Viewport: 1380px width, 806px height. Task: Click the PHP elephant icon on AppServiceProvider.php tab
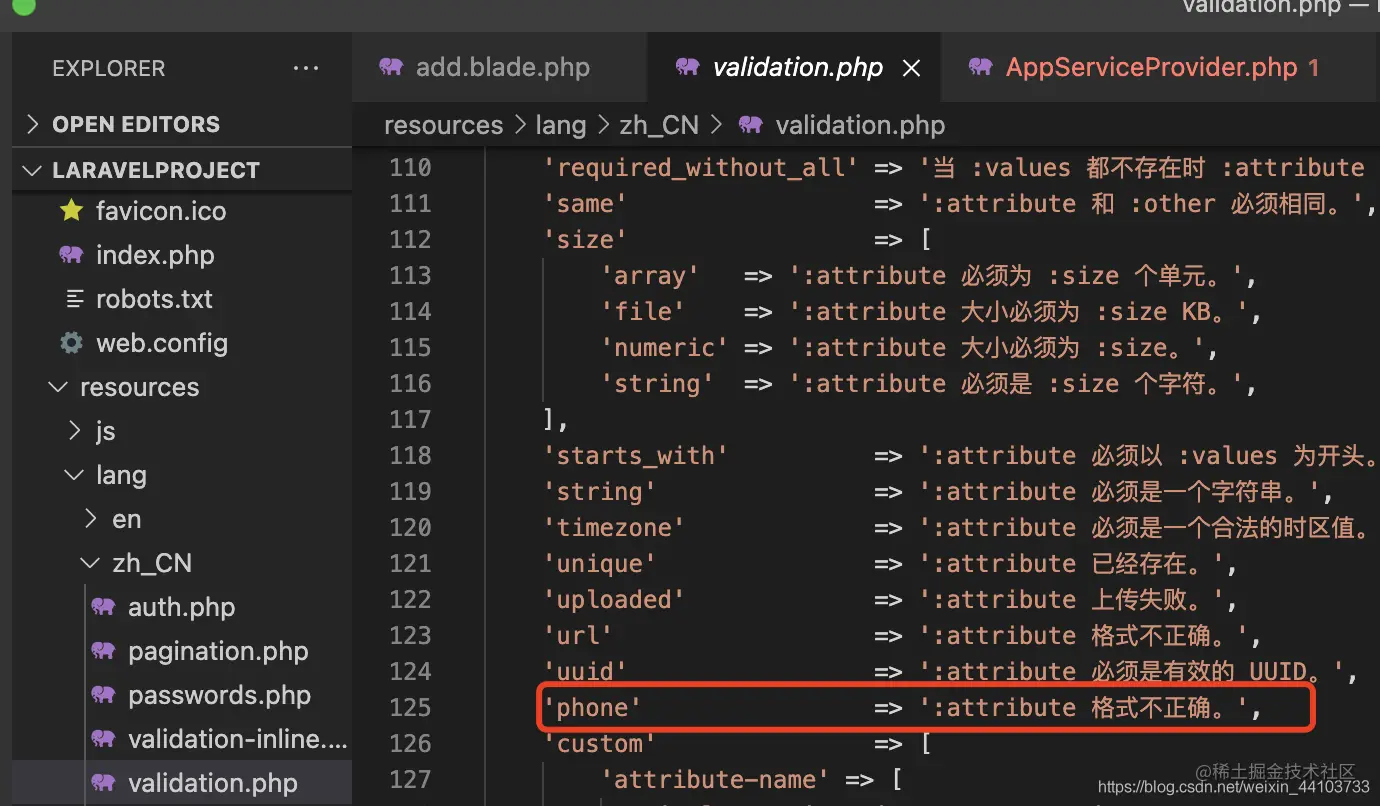click(981, 67)
